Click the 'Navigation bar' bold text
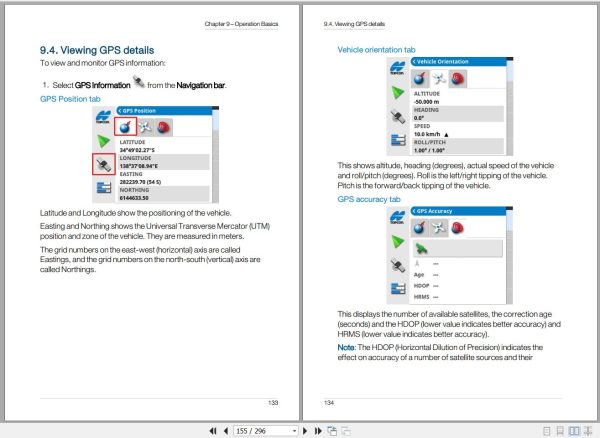Viewport: 600px width, 438px height. coord(201,85)
